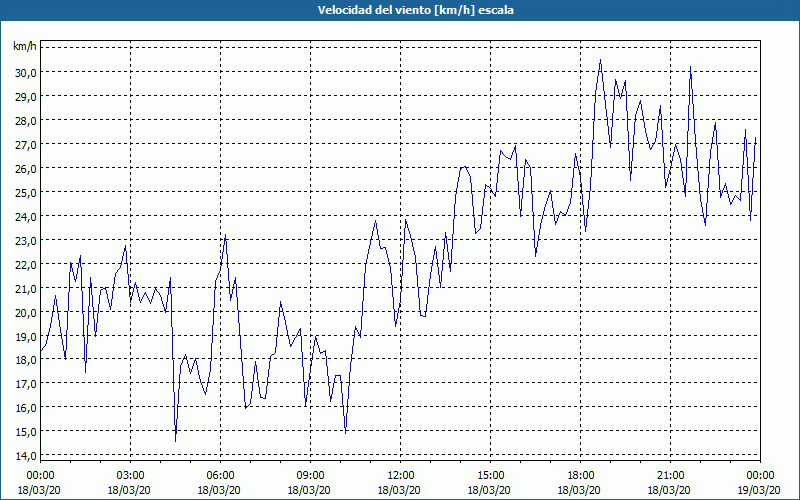This screenshot has height=500, width=800.
Task: Select the "15:00" x-axis time label
Action: point(490,476)
